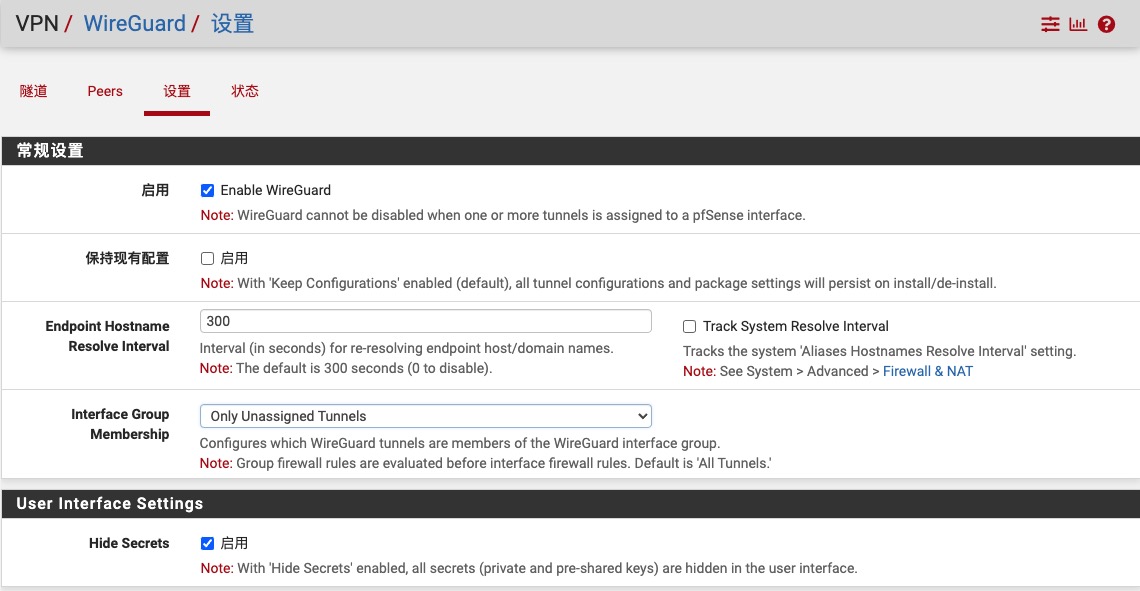
Task: Focus the Endpoint Hostname Resolve Interval field
Action: coord(426,321)
